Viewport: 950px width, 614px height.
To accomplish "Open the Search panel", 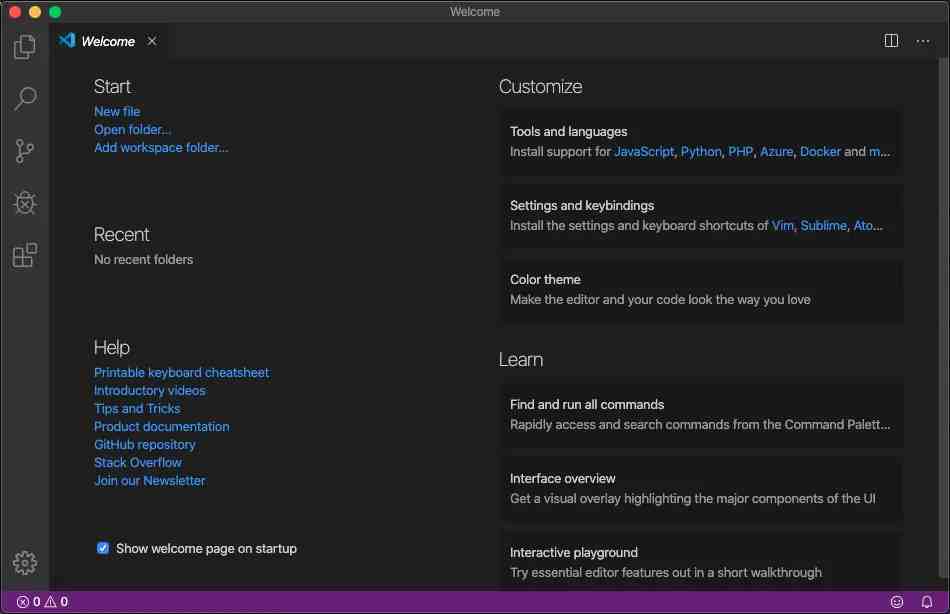I will pos(24,99).
